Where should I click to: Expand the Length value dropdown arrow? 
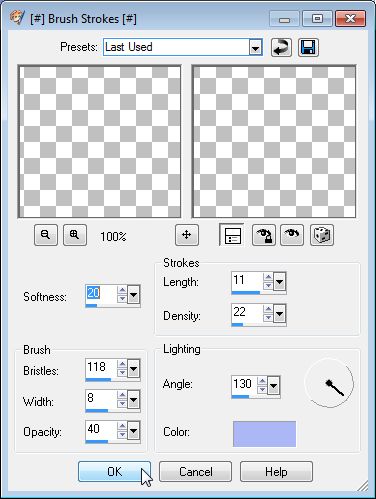tap(279, 282)
